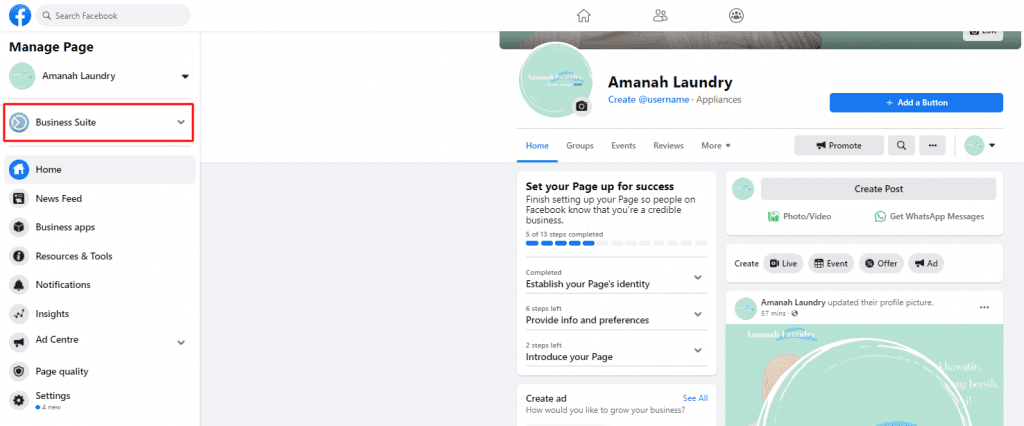Image resolution: width=1024 pixels, height=426 pixels.
Task: Click the 57 mins post timestamp
Action: [775, 314]
